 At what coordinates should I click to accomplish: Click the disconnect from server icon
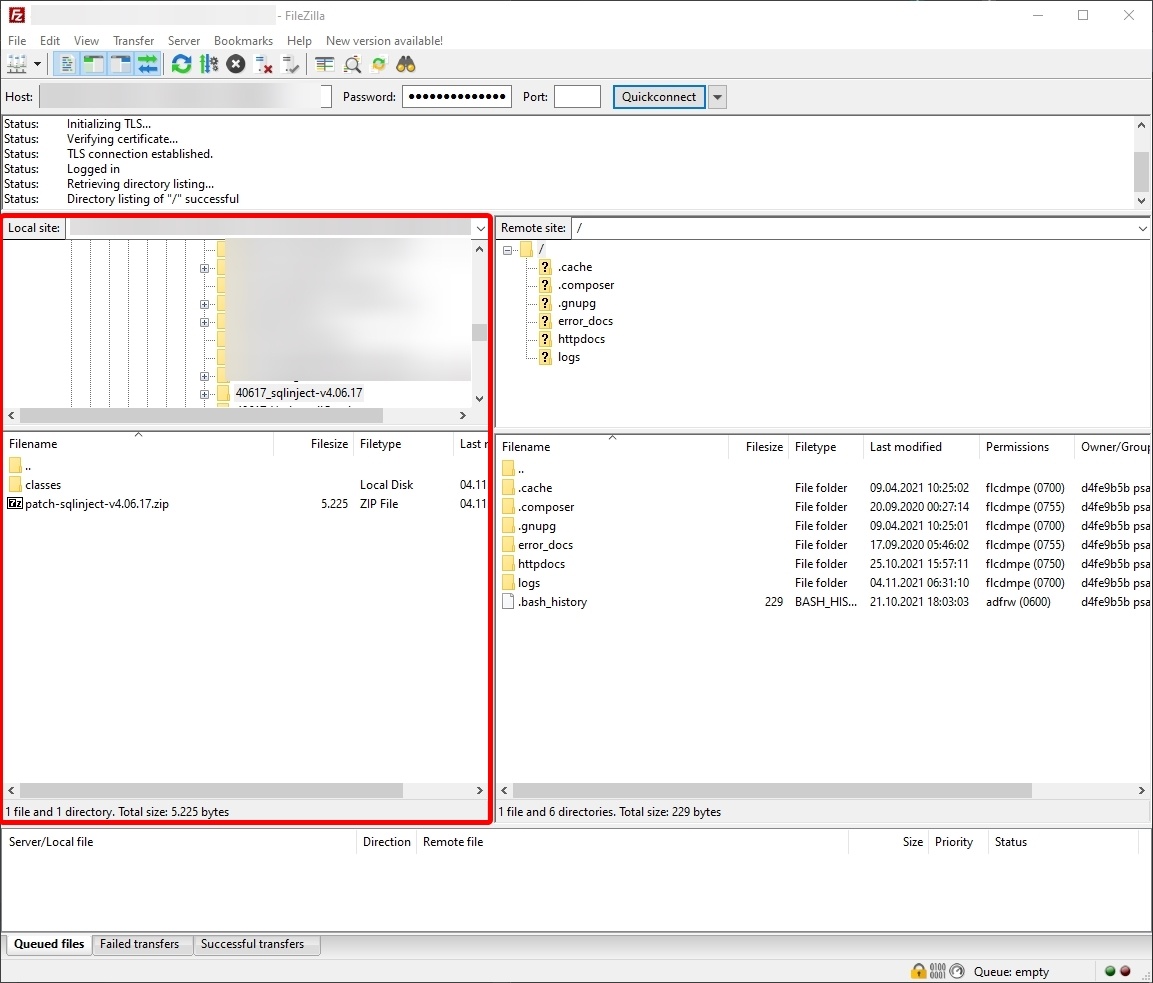[x=264, y=64]
